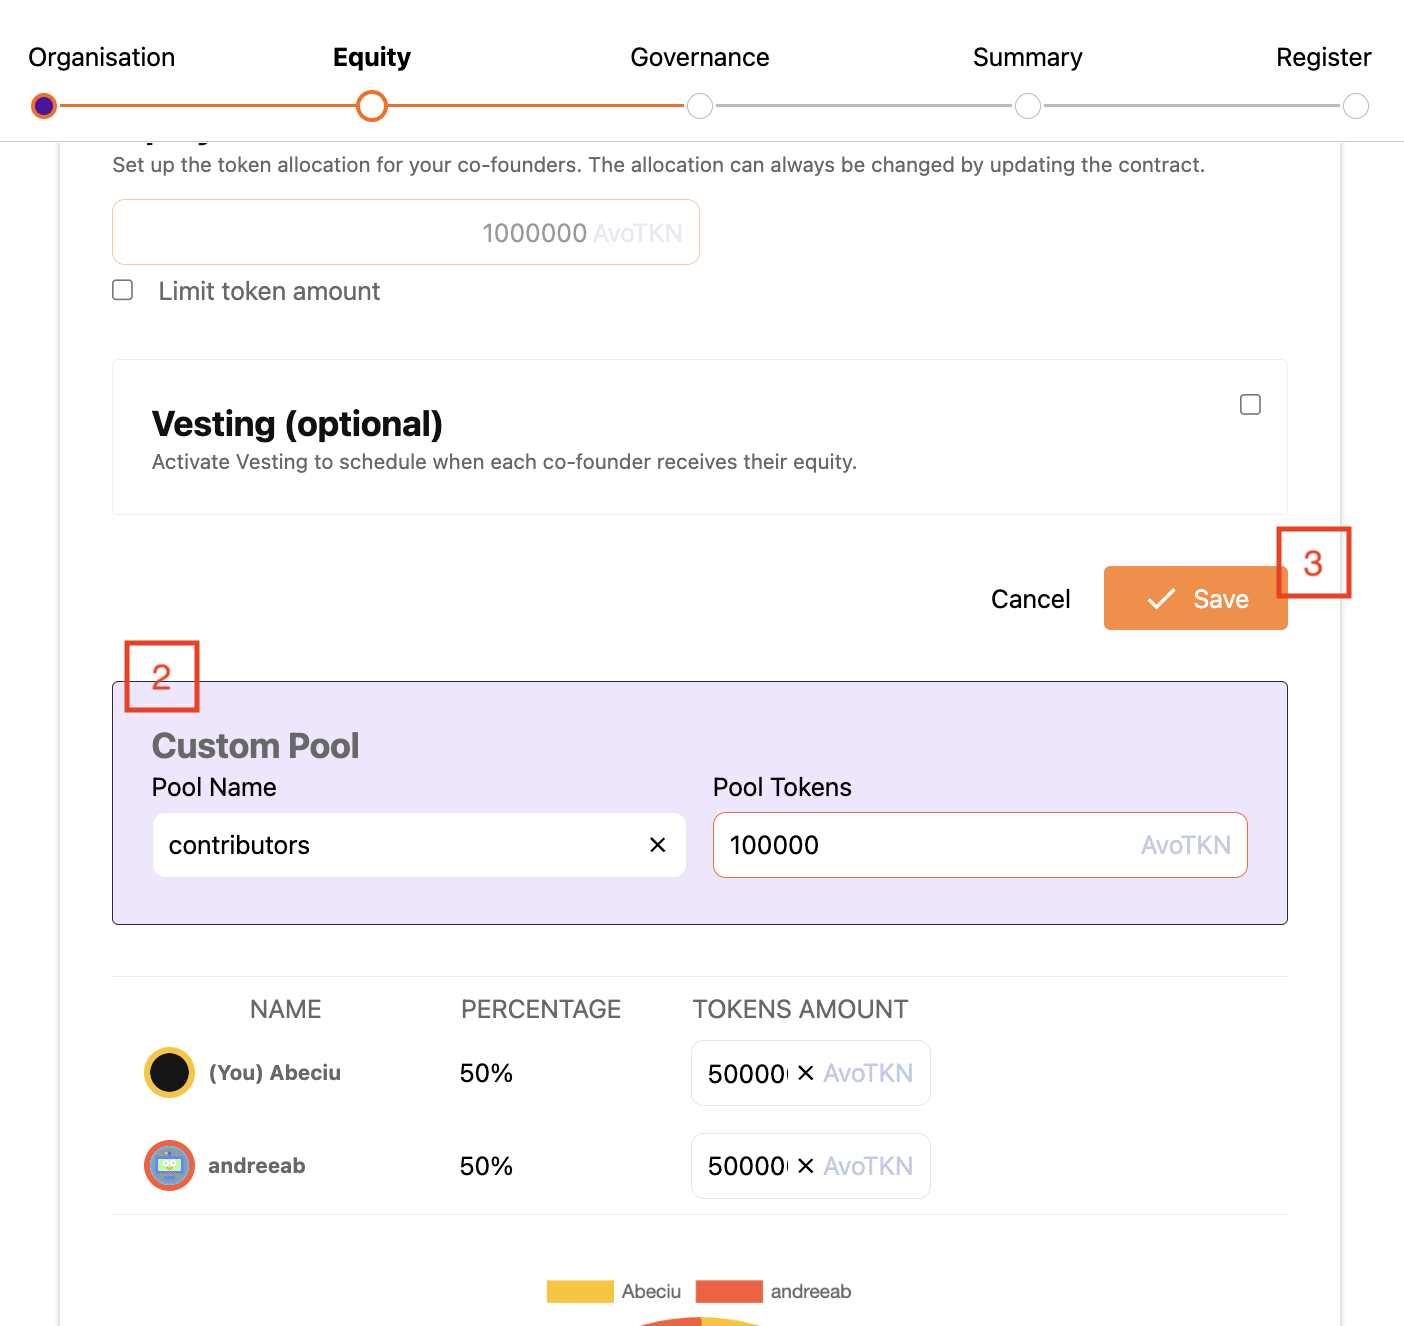1404x1326 pixels.
Task: Clear andreeab's tokens amount with the X icon
Action: tap(806, 1166)
